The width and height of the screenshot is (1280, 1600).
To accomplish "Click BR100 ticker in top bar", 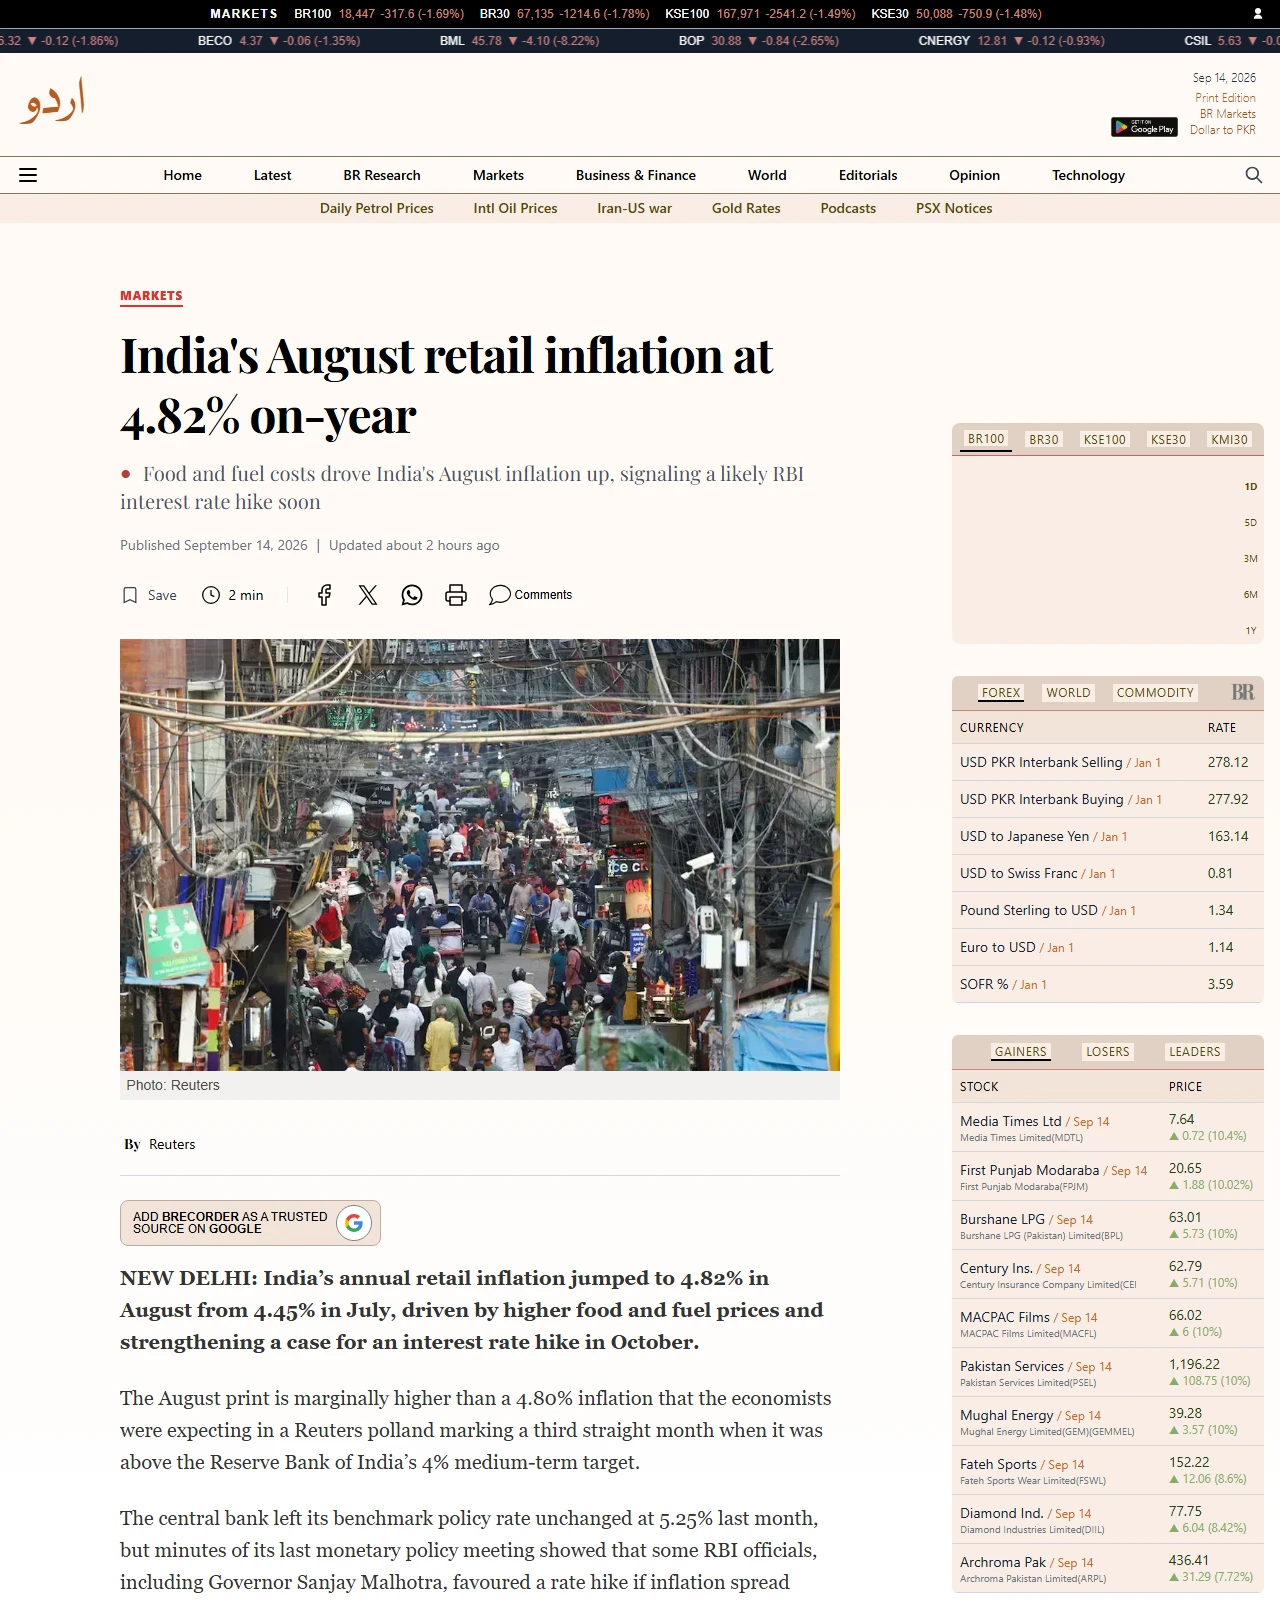I will pyautogui.click(x=379, y=14).
